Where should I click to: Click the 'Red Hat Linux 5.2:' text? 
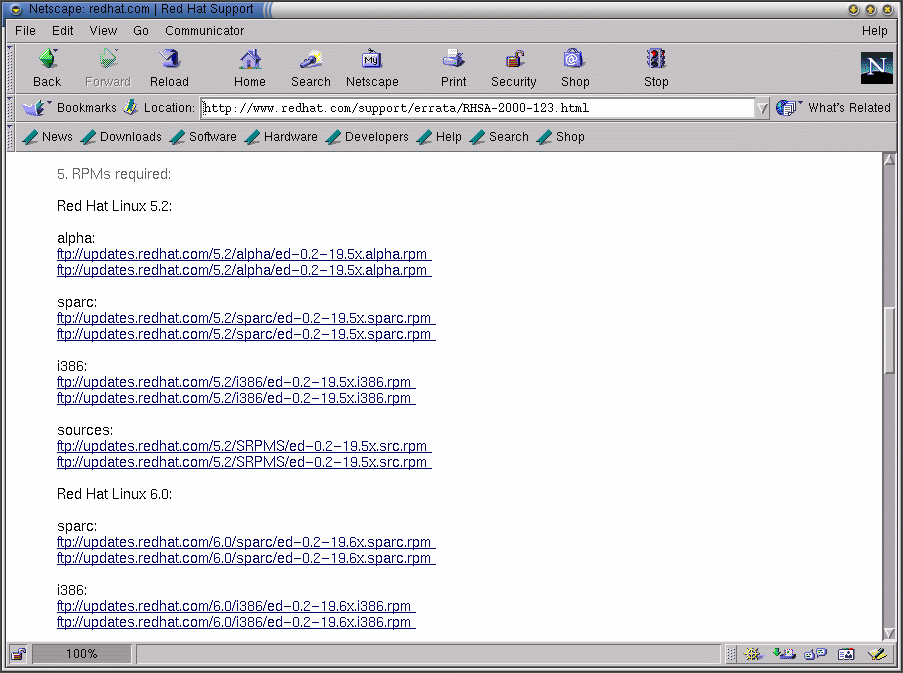coord(115,206)
